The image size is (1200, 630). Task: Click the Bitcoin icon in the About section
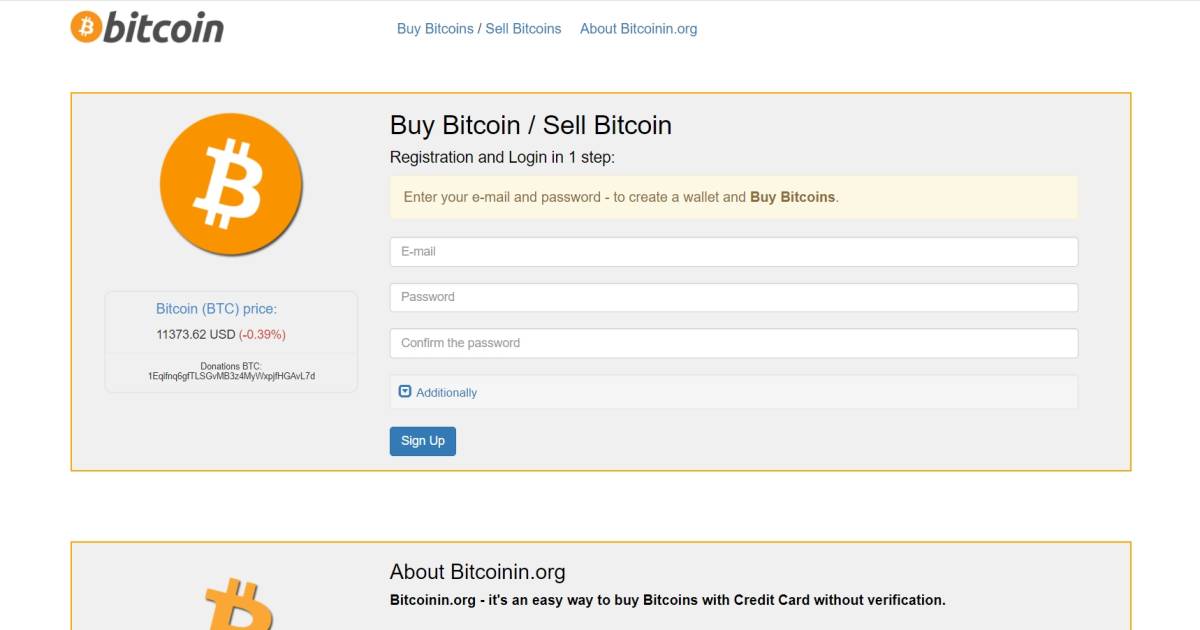[238, 605]
